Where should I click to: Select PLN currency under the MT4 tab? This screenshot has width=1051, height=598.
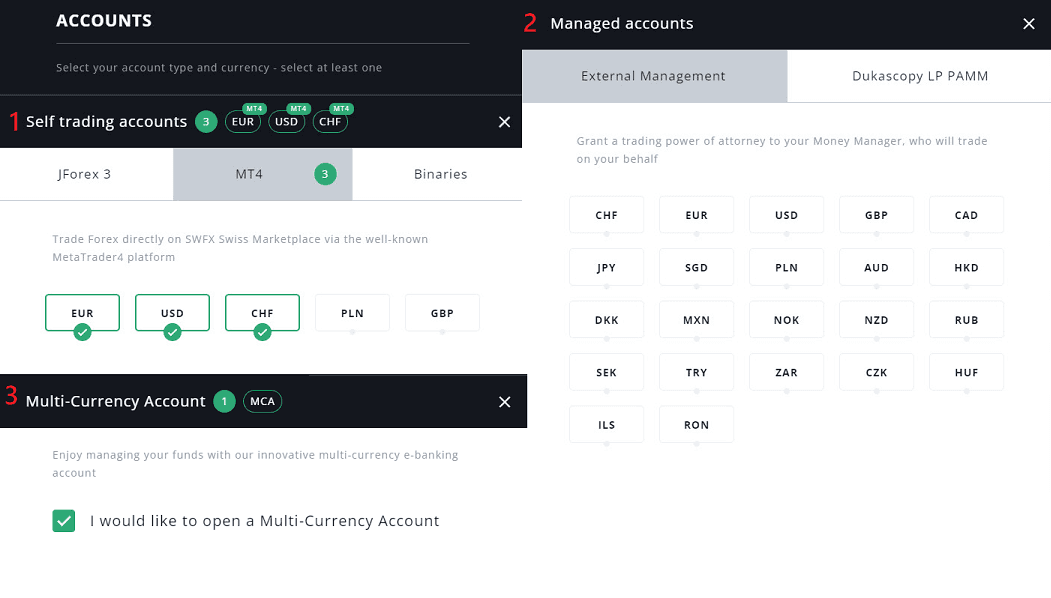coord(353,313)
